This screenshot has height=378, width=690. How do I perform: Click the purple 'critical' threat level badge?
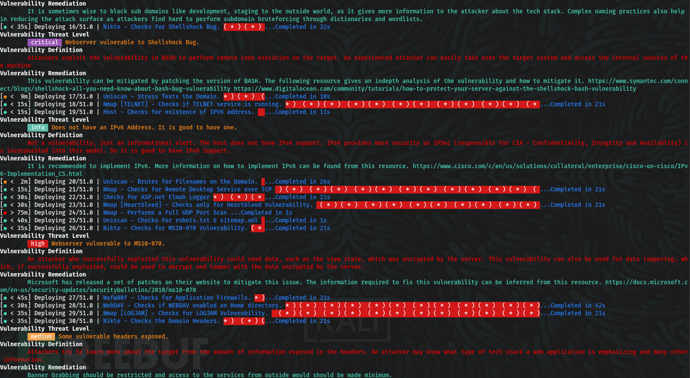coord(44,42)
